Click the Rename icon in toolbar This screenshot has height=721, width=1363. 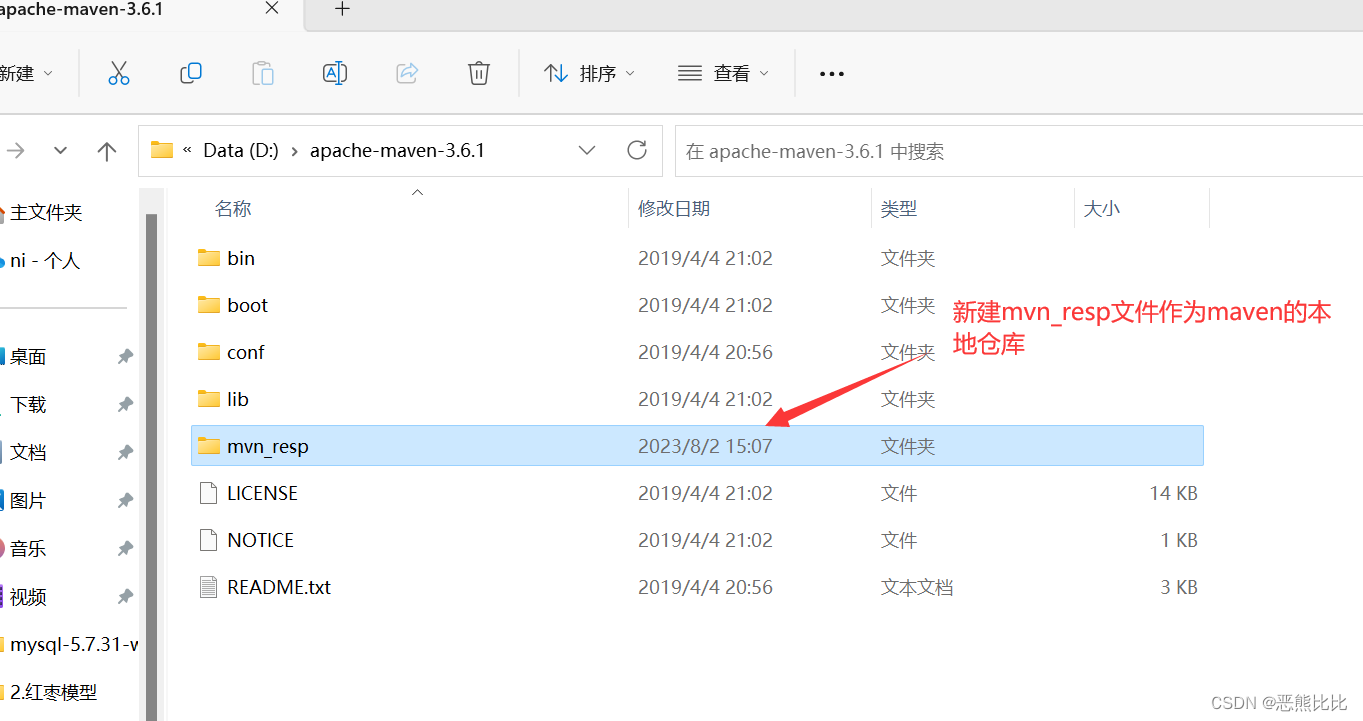tap(334, 73)
